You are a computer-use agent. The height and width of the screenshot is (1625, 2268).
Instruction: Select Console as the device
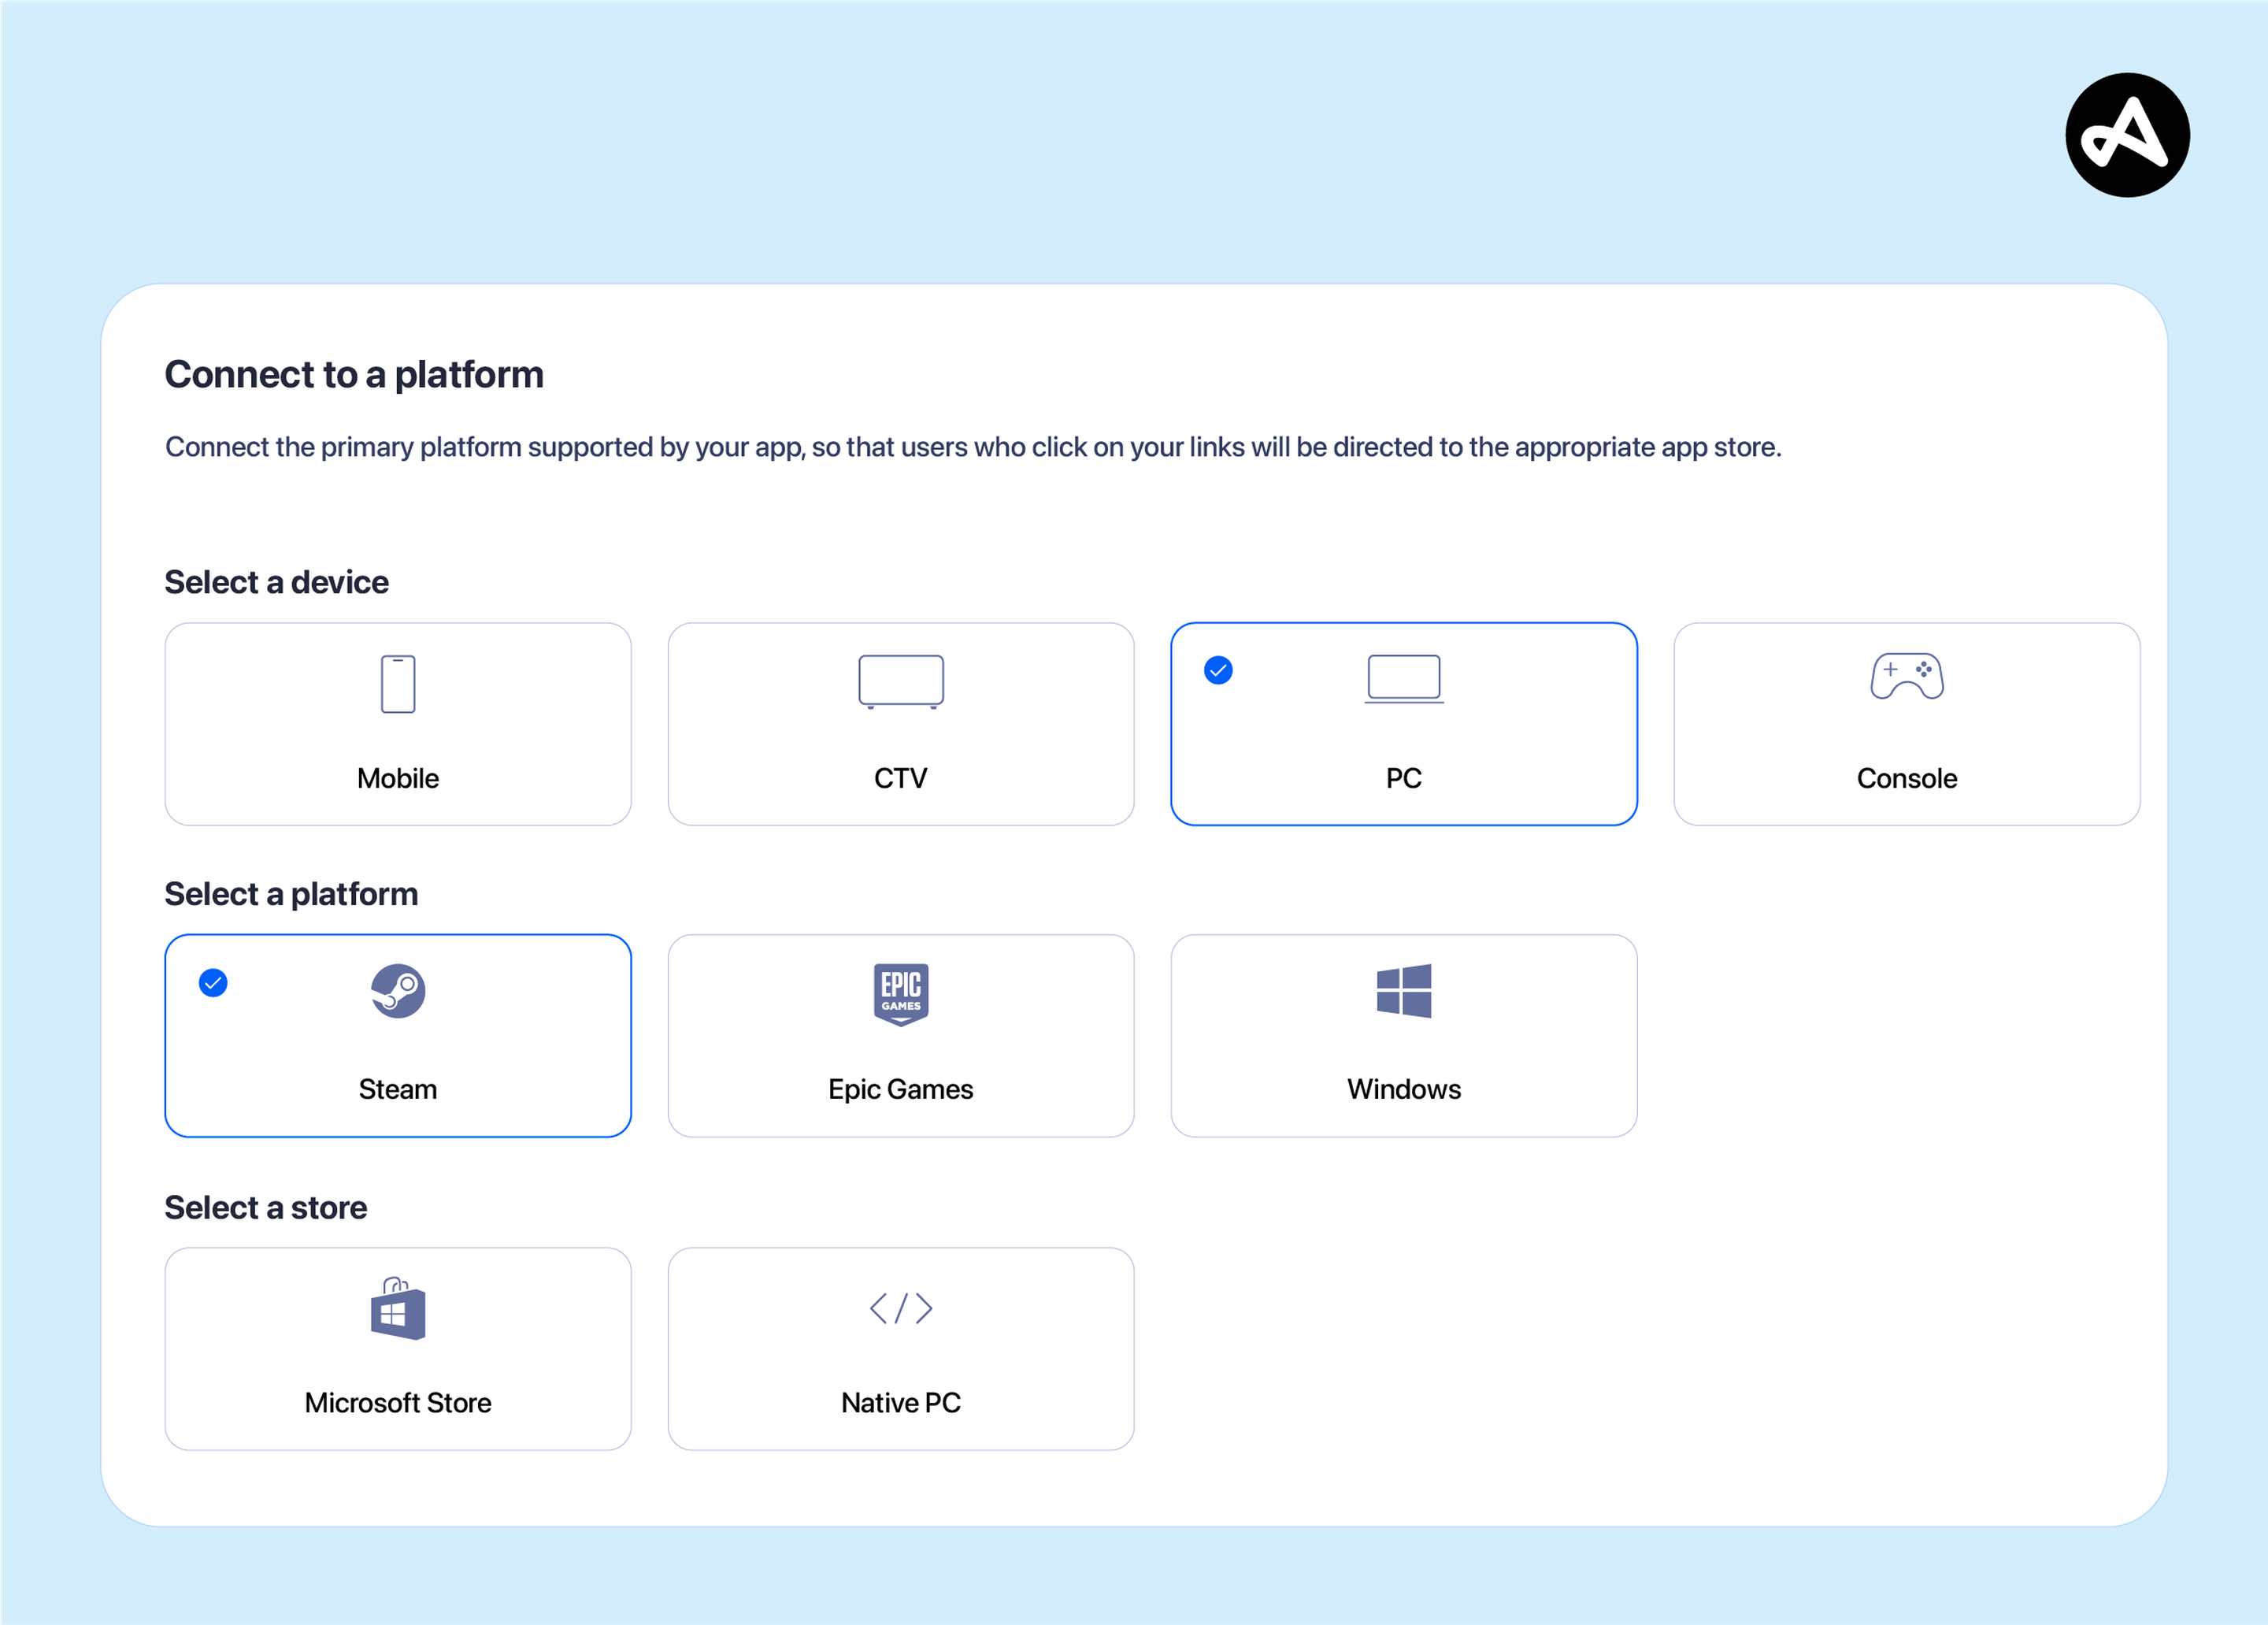point(1906,724)
